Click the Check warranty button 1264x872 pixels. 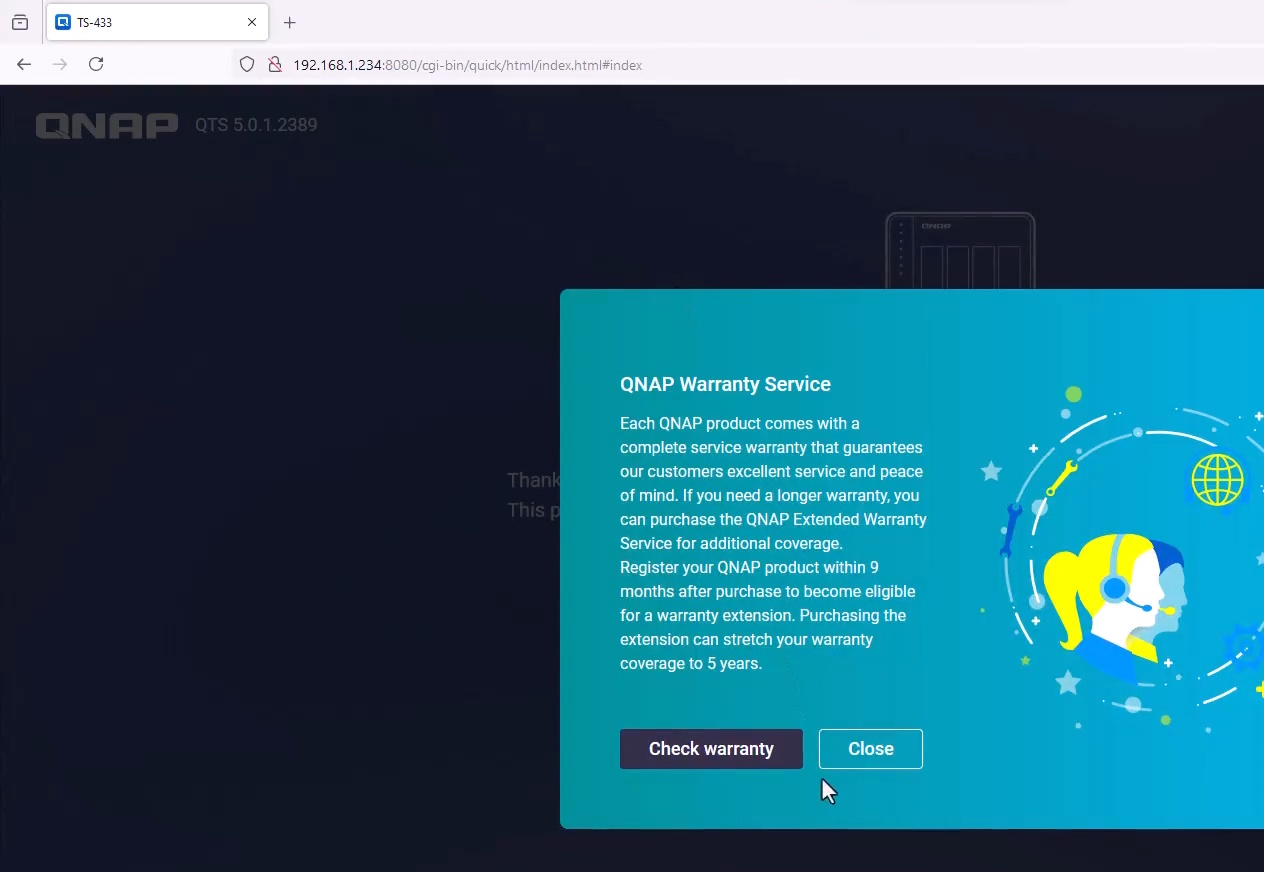click(711, 749)
